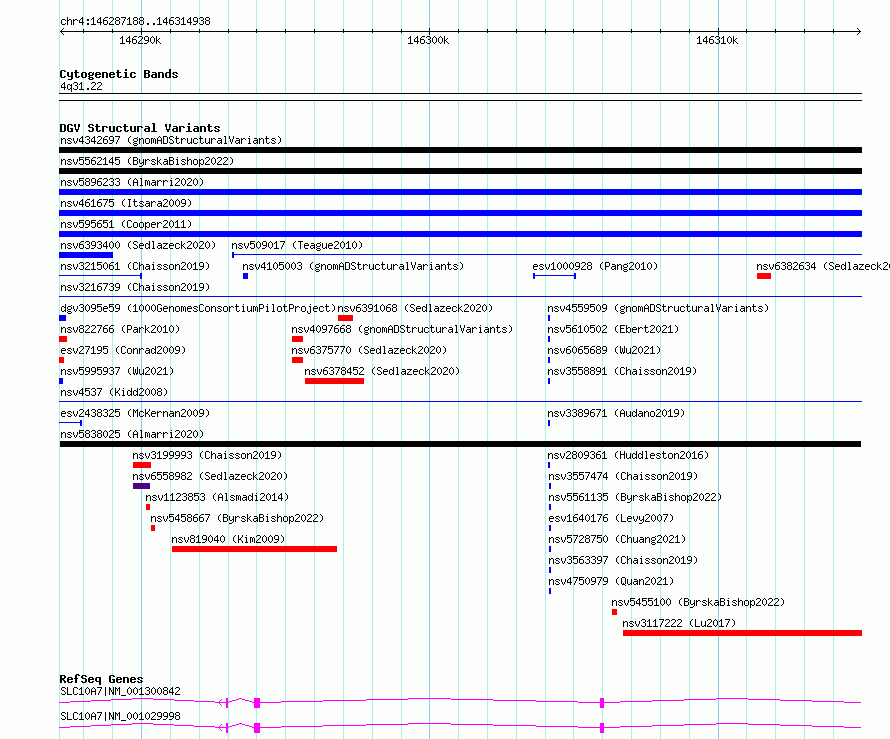Open nsv3557474 (Chaisson2019) variant

tap(622, 476)
